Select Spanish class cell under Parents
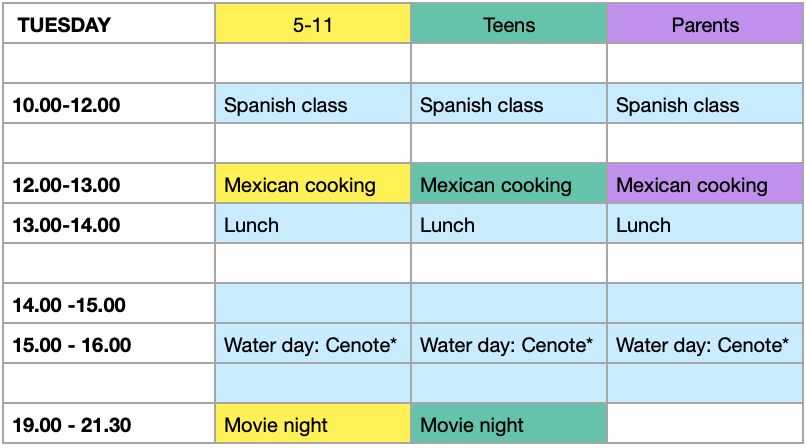The image size is (806, 448). point(705,104)
